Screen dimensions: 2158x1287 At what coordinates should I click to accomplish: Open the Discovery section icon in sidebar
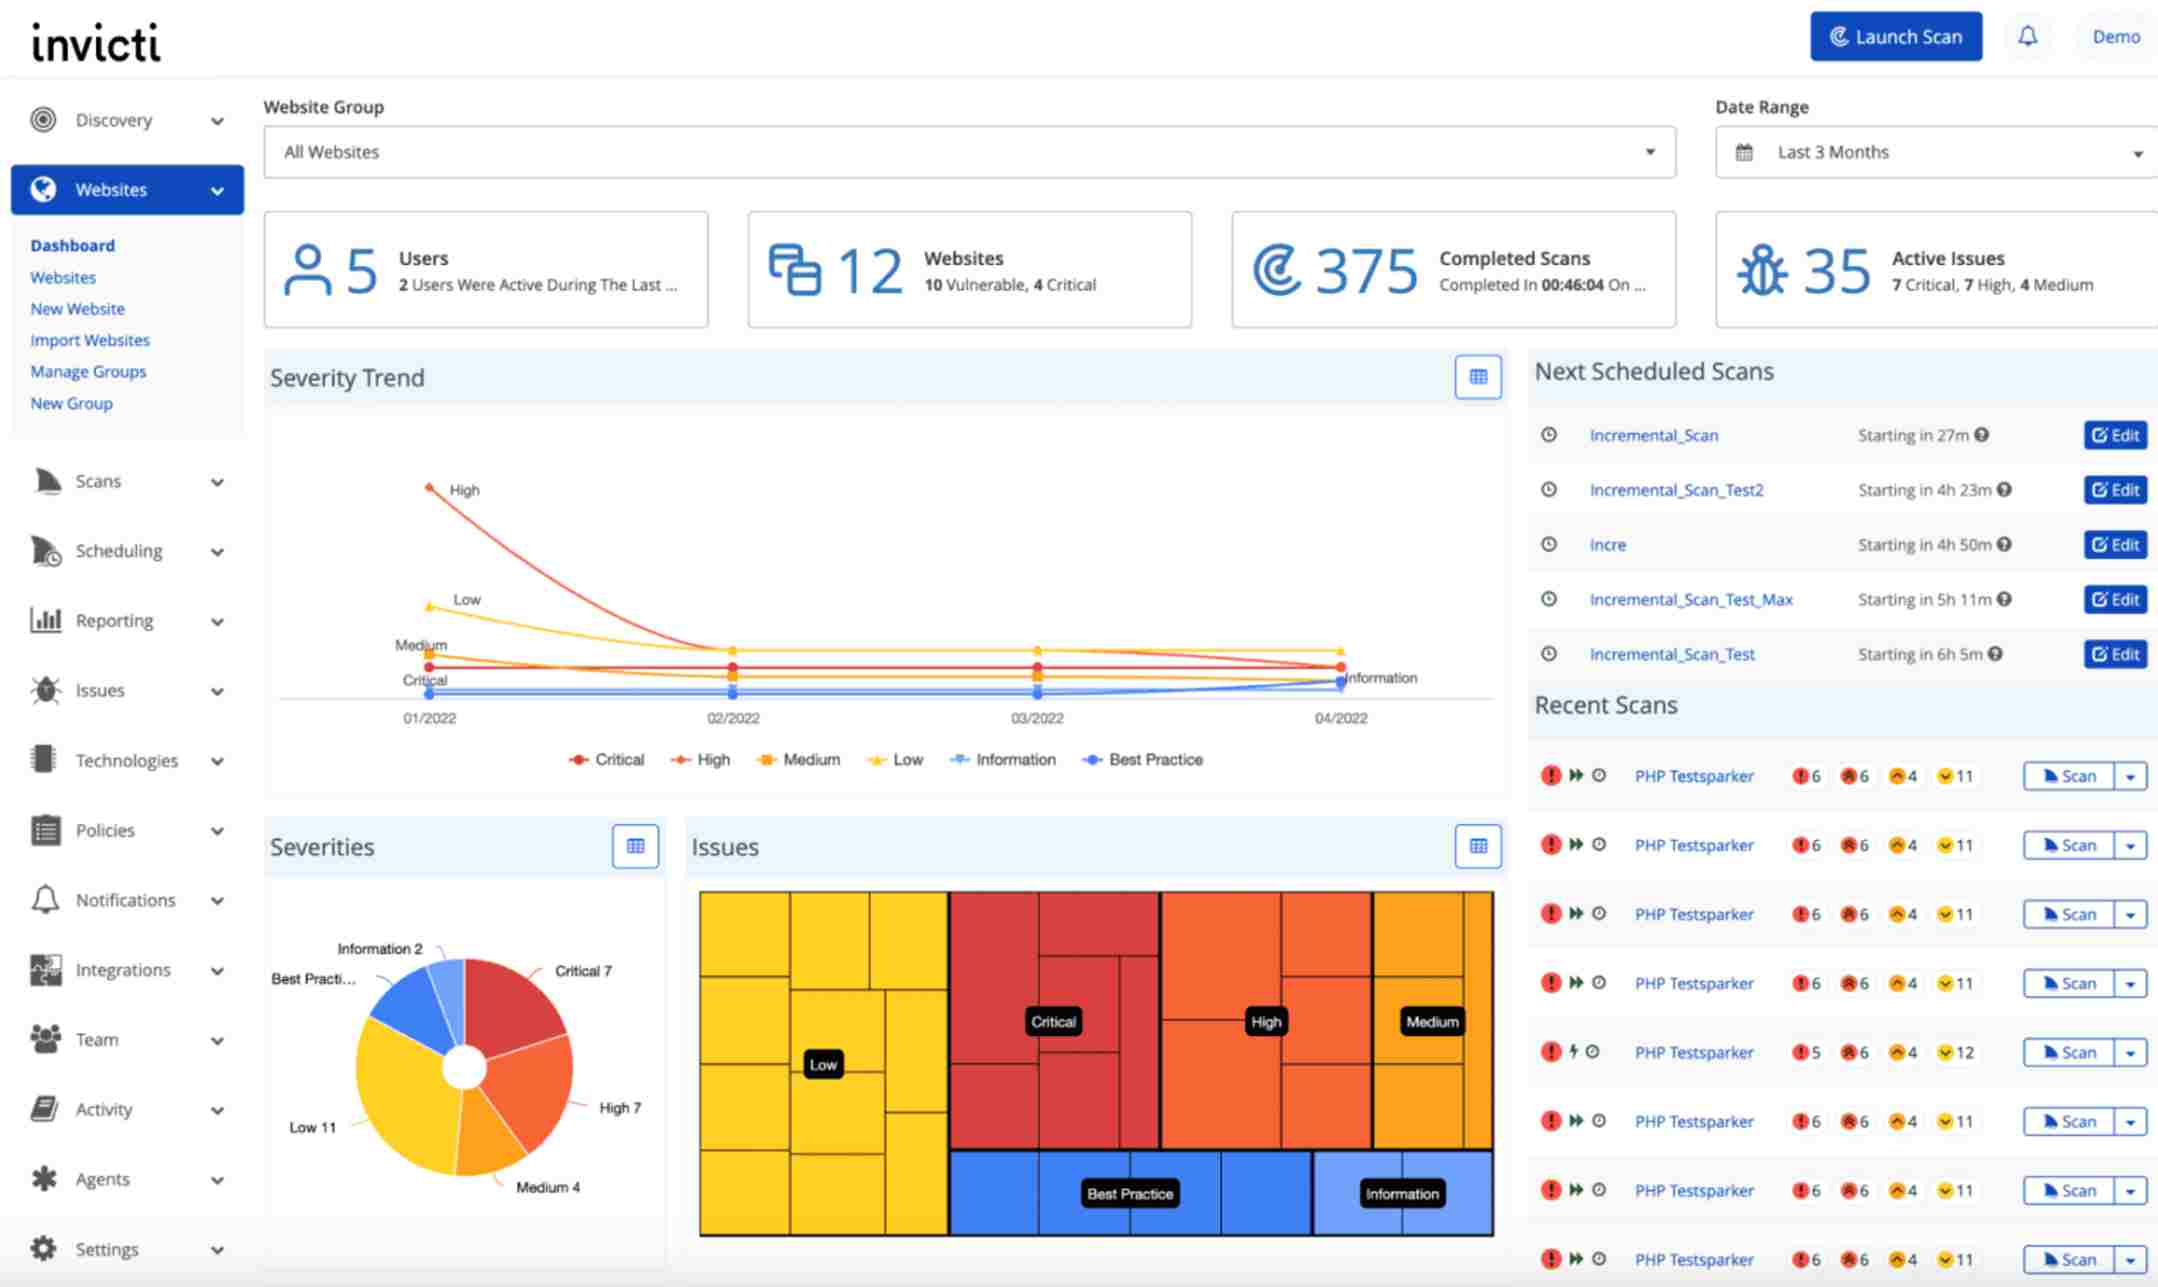point(44,119)
